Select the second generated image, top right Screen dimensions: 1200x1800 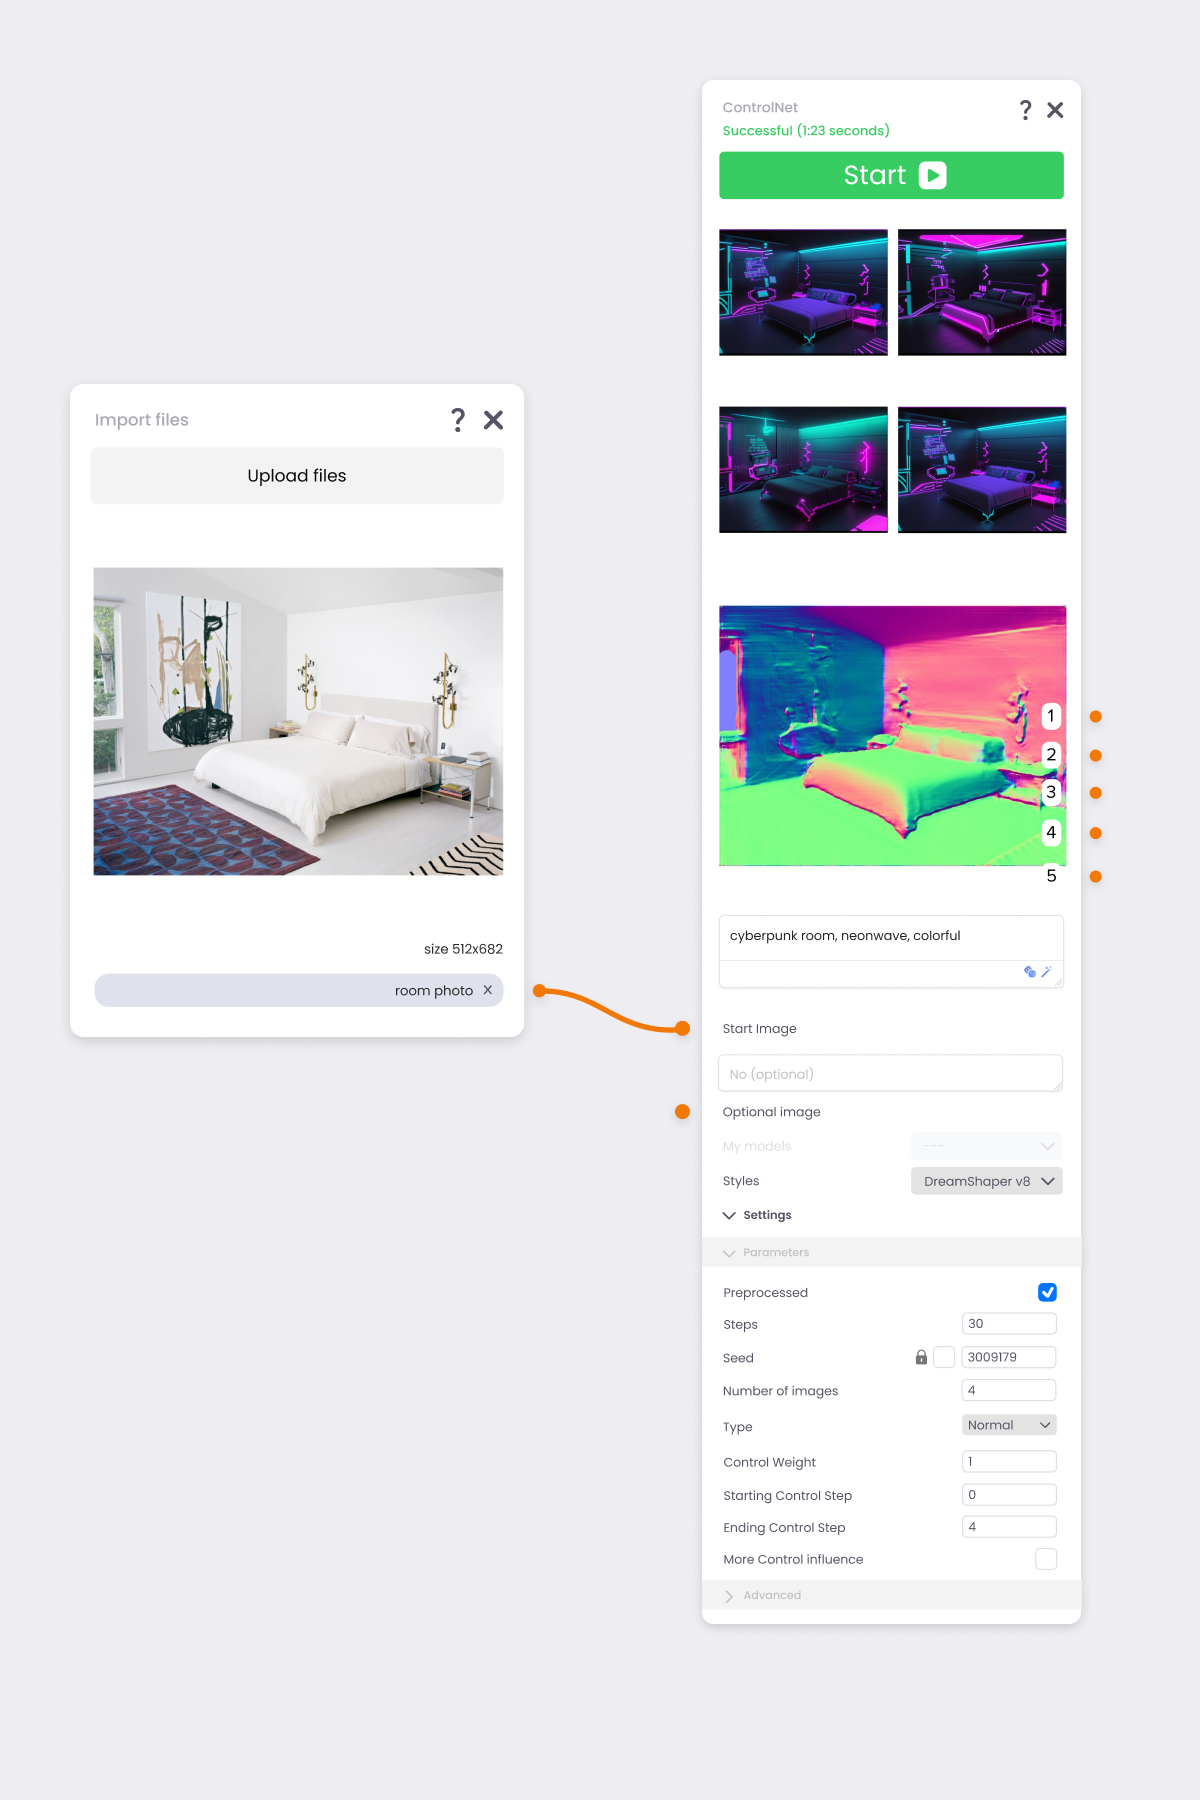pos(982,292)
